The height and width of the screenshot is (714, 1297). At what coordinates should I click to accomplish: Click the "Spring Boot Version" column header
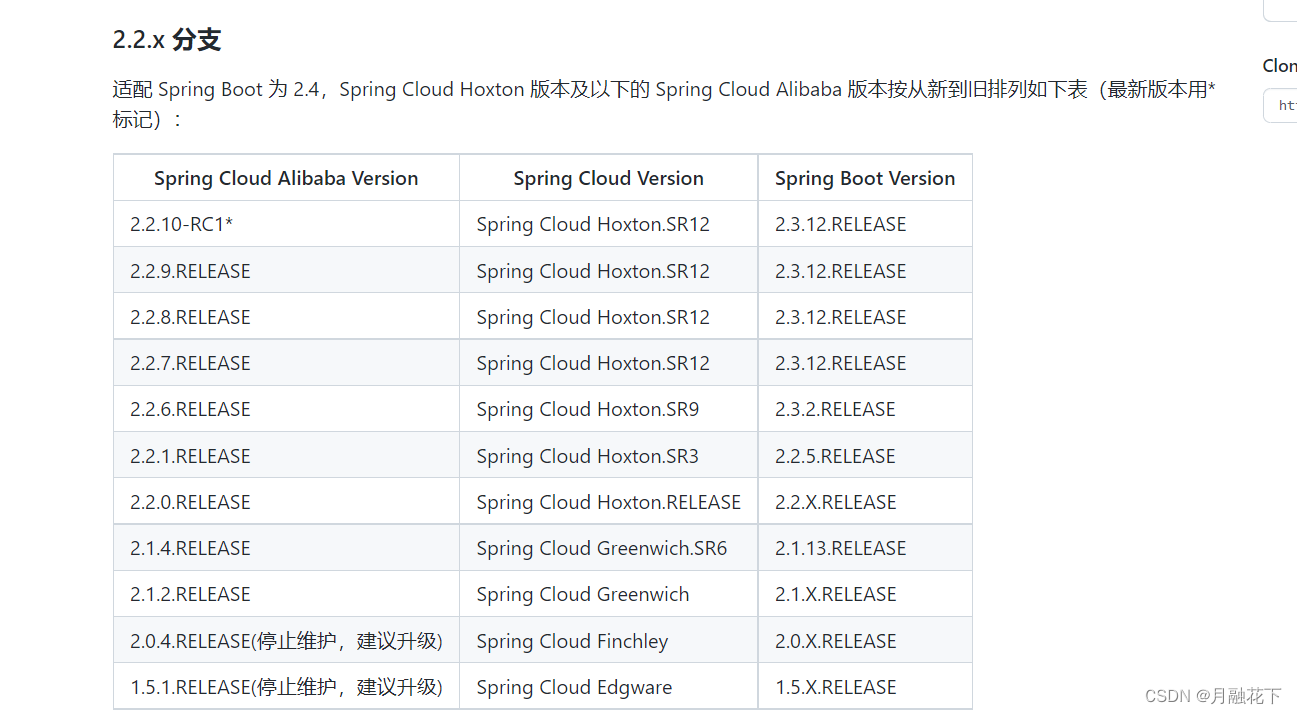(x=865, y=178)
